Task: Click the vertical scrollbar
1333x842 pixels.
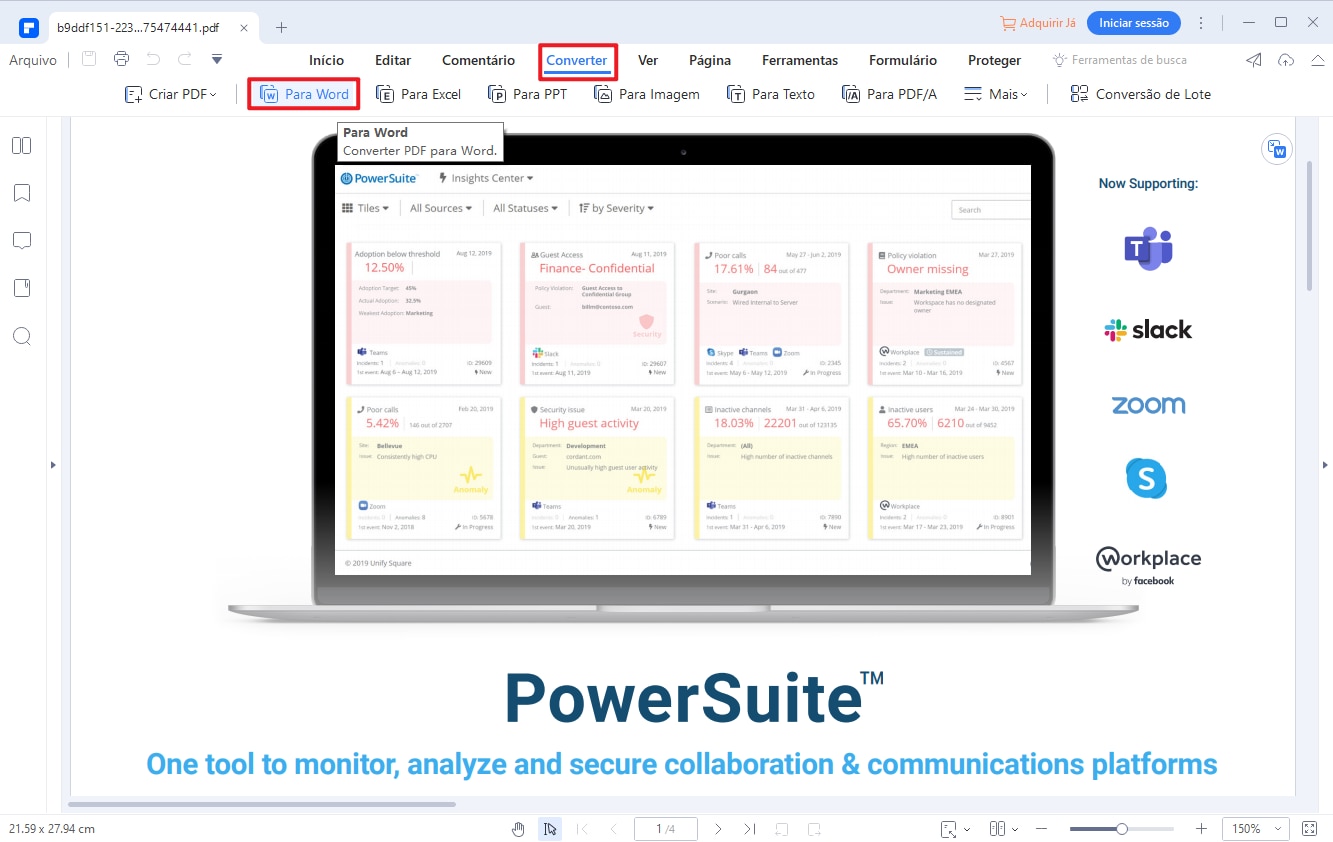Action: pos(1309,225)
